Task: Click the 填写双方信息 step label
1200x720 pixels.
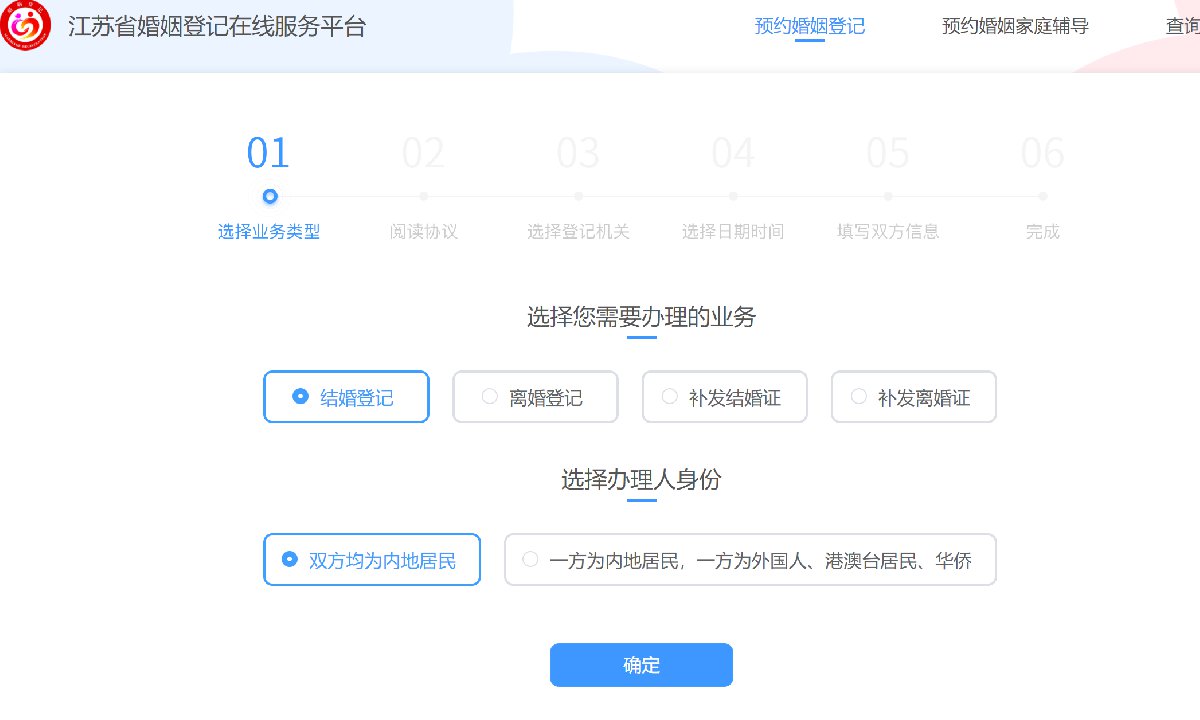Action: pos(888,232)
